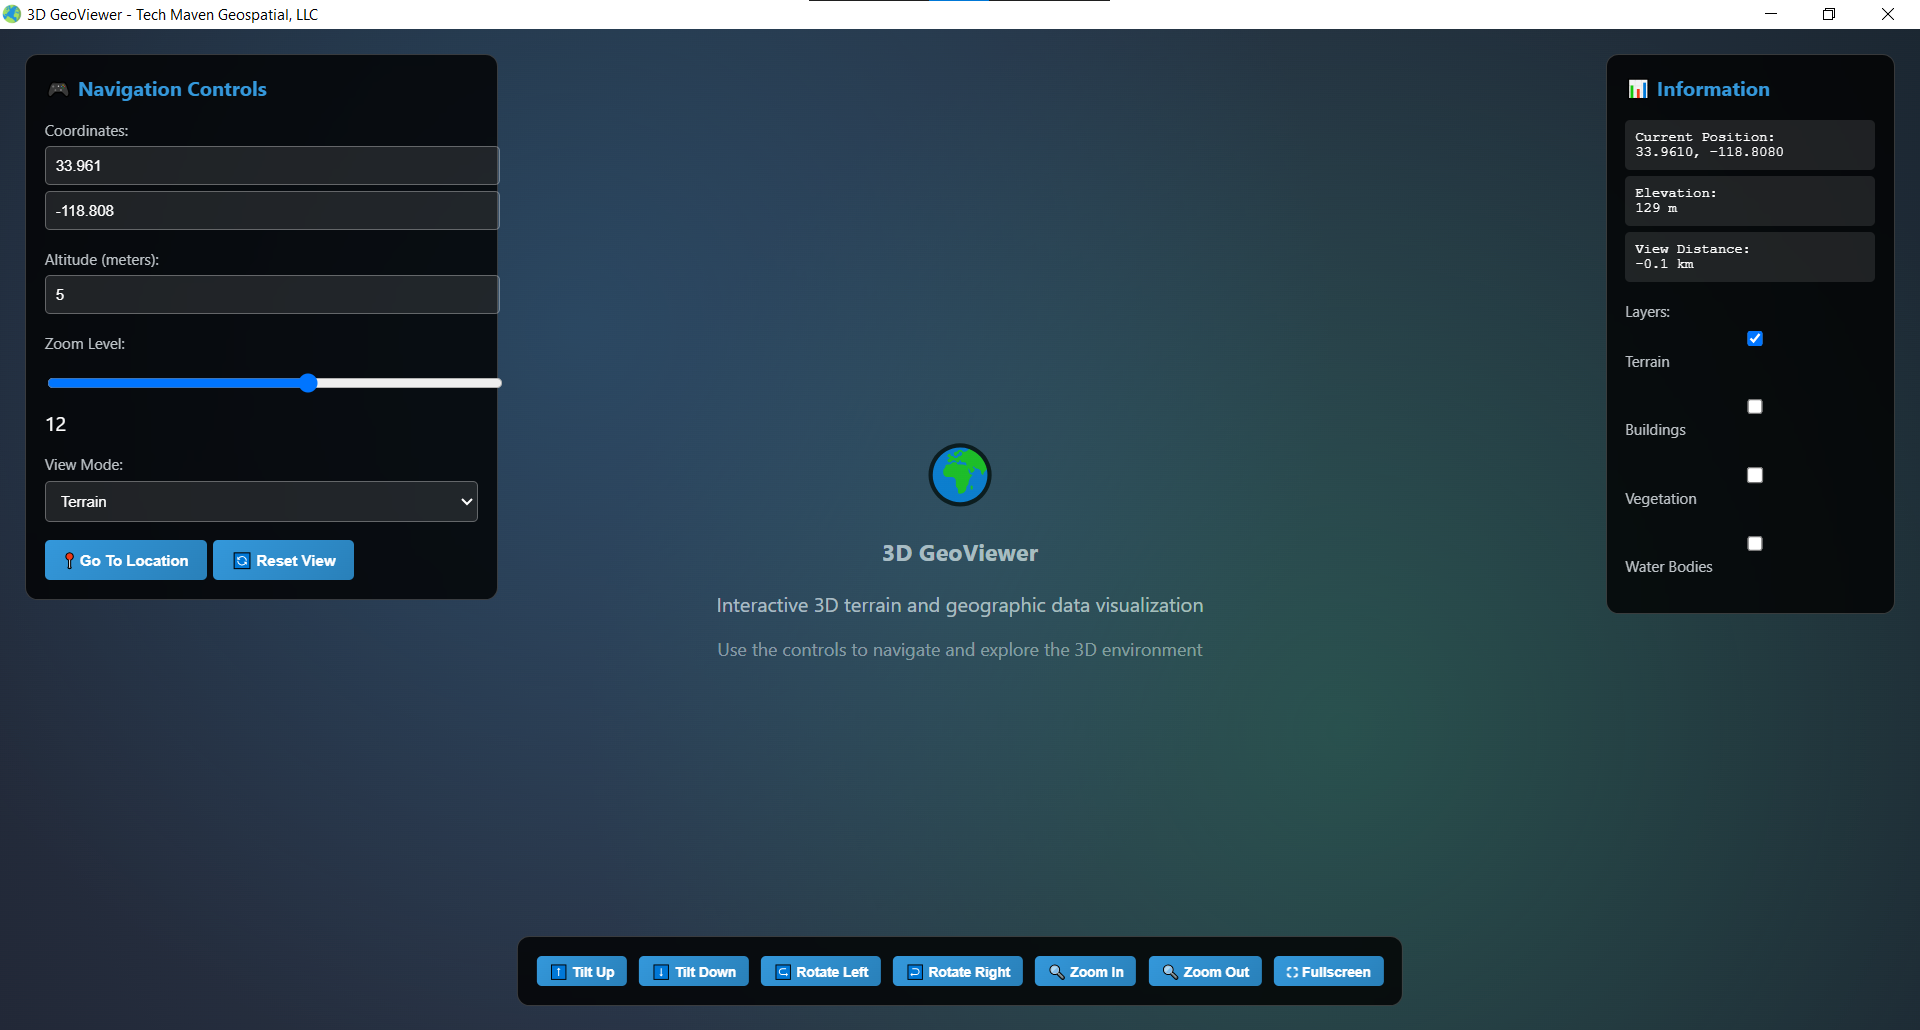This screenshot has height=1030, width=1920.
Task: Click the gamepad icon beside Navigation Controls
Action: pos(58,90)
